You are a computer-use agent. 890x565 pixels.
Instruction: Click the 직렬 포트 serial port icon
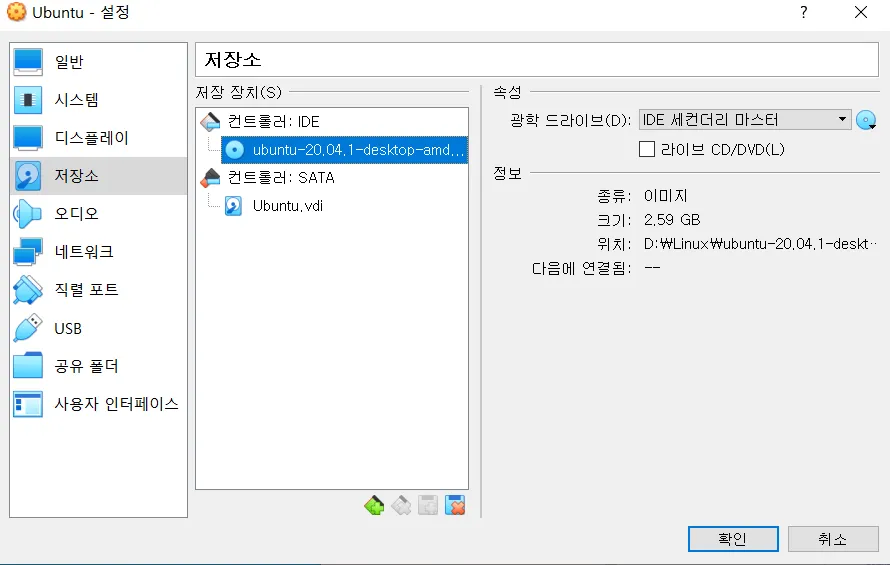27,290
